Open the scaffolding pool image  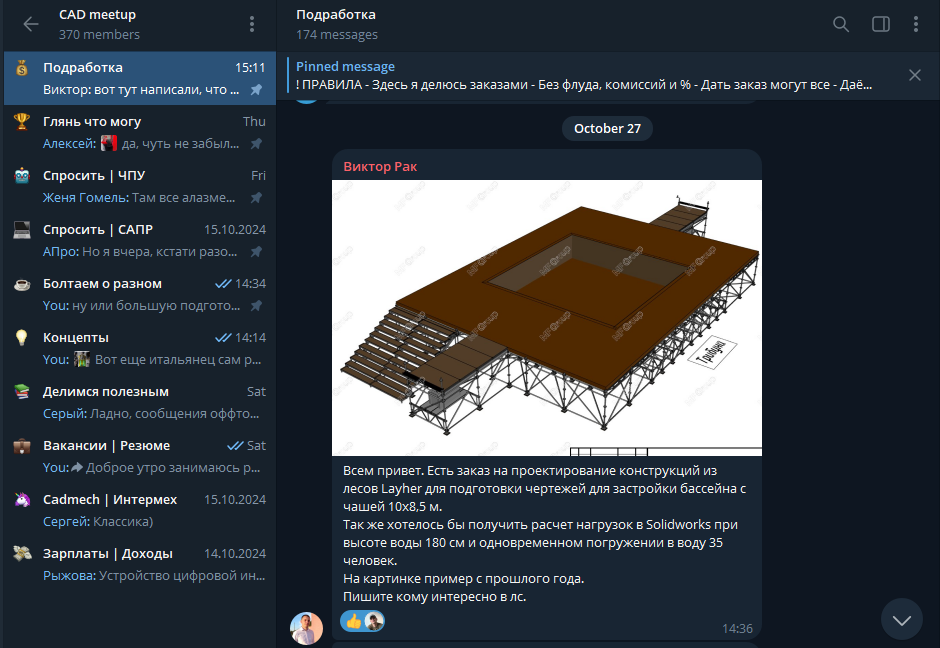[x=547, y=318]
